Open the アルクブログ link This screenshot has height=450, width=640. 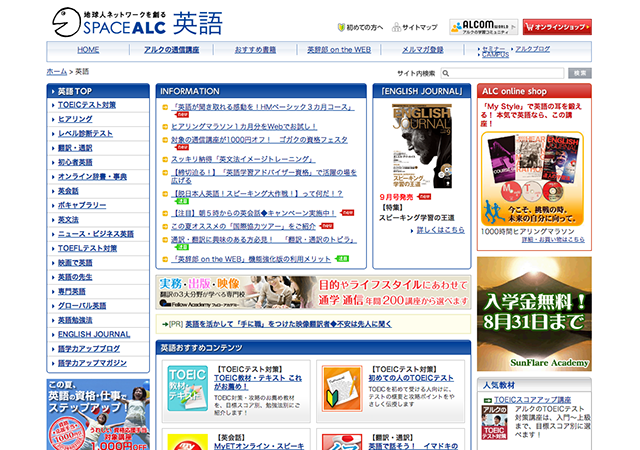tap(532, 49)
